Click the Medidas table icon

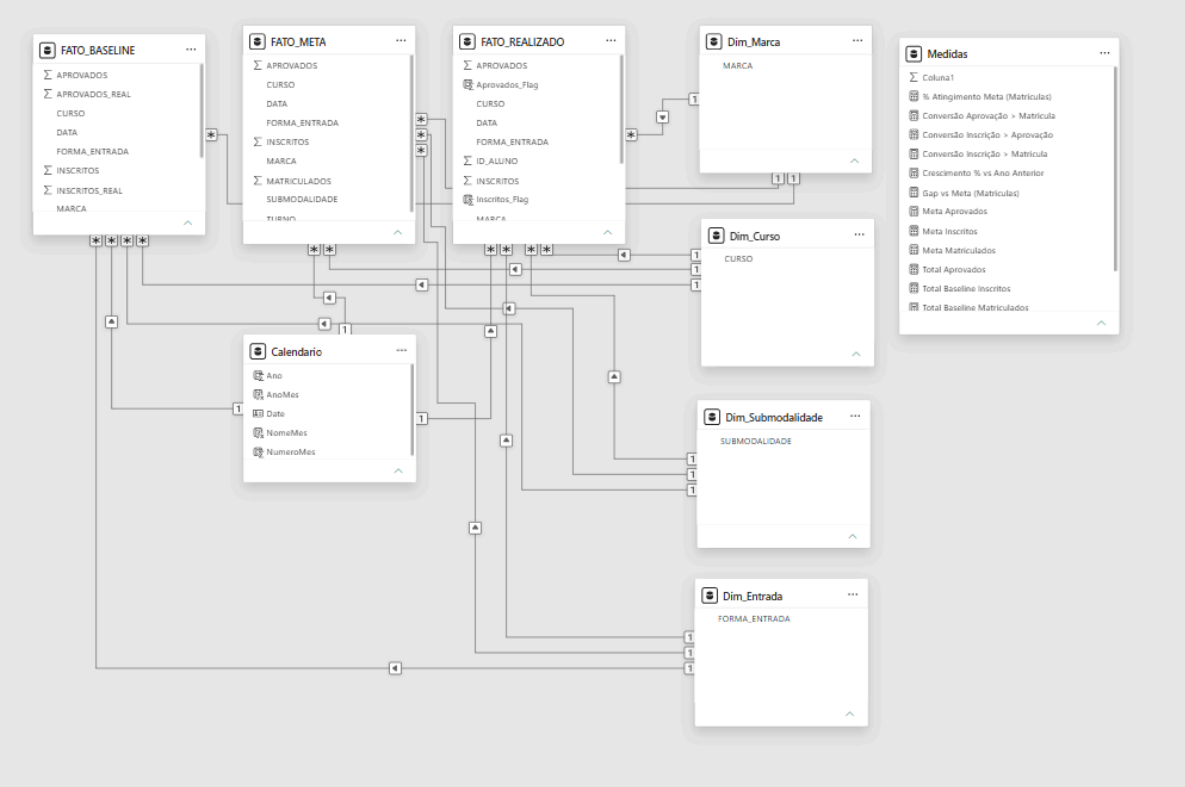click(914, 54)
